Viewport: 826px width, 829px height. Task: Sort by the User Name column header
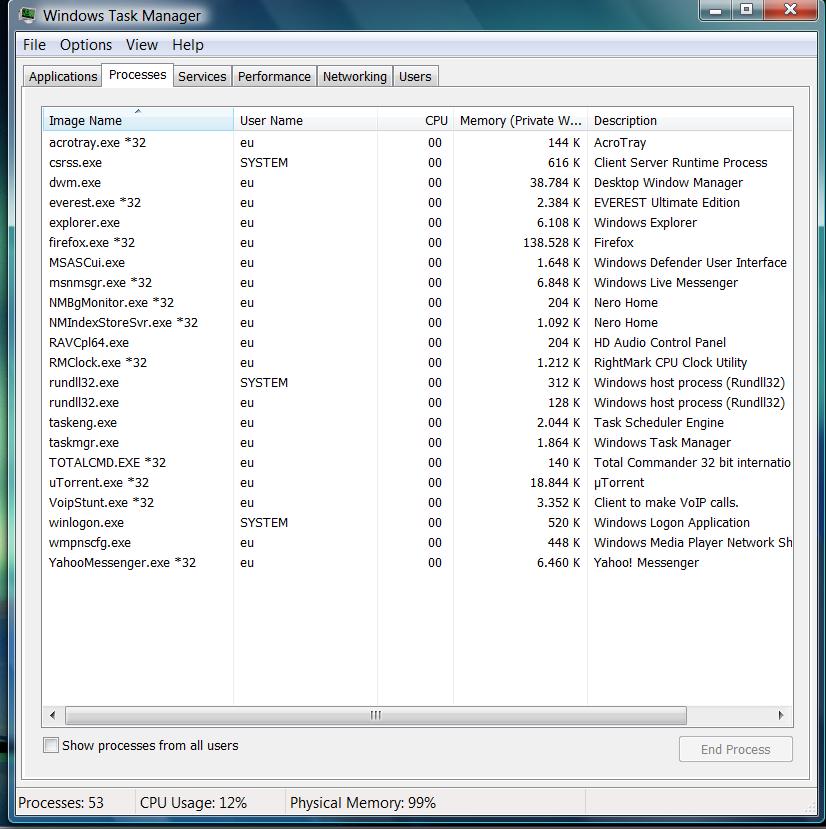(305, 120)
